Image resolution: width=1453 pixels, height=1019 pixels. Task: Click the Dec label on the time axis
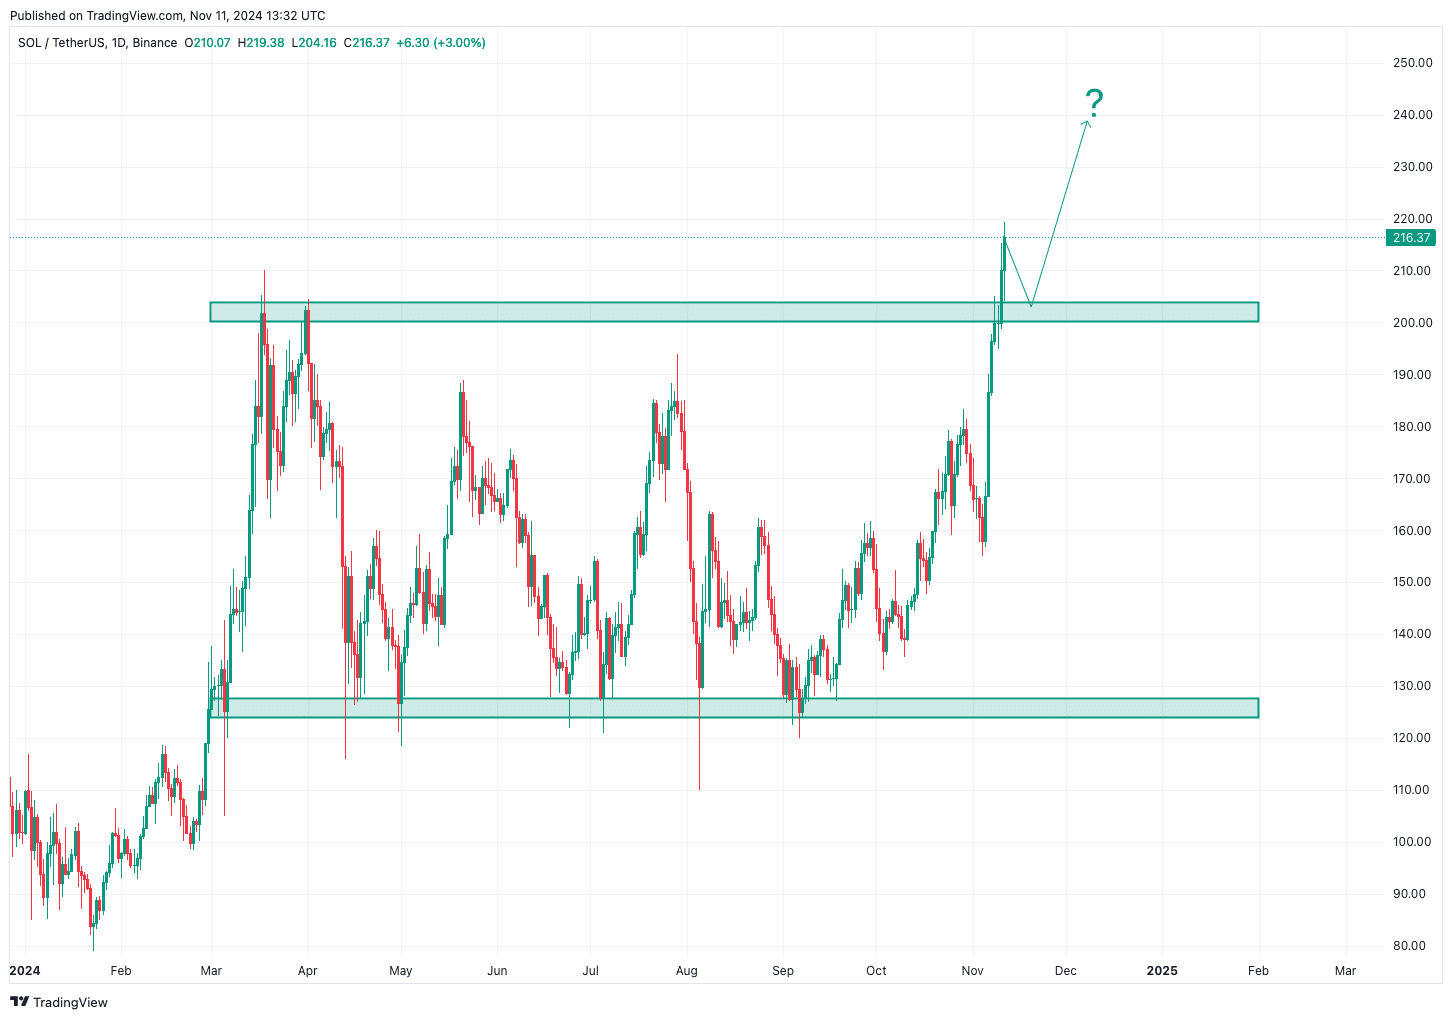(x=1066, y=971)
